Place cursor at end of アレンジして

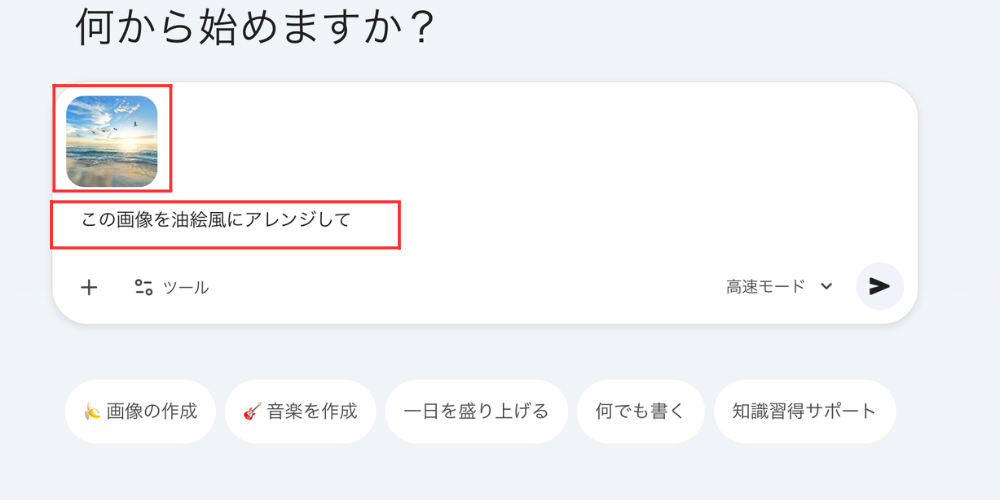pos(351,220)
